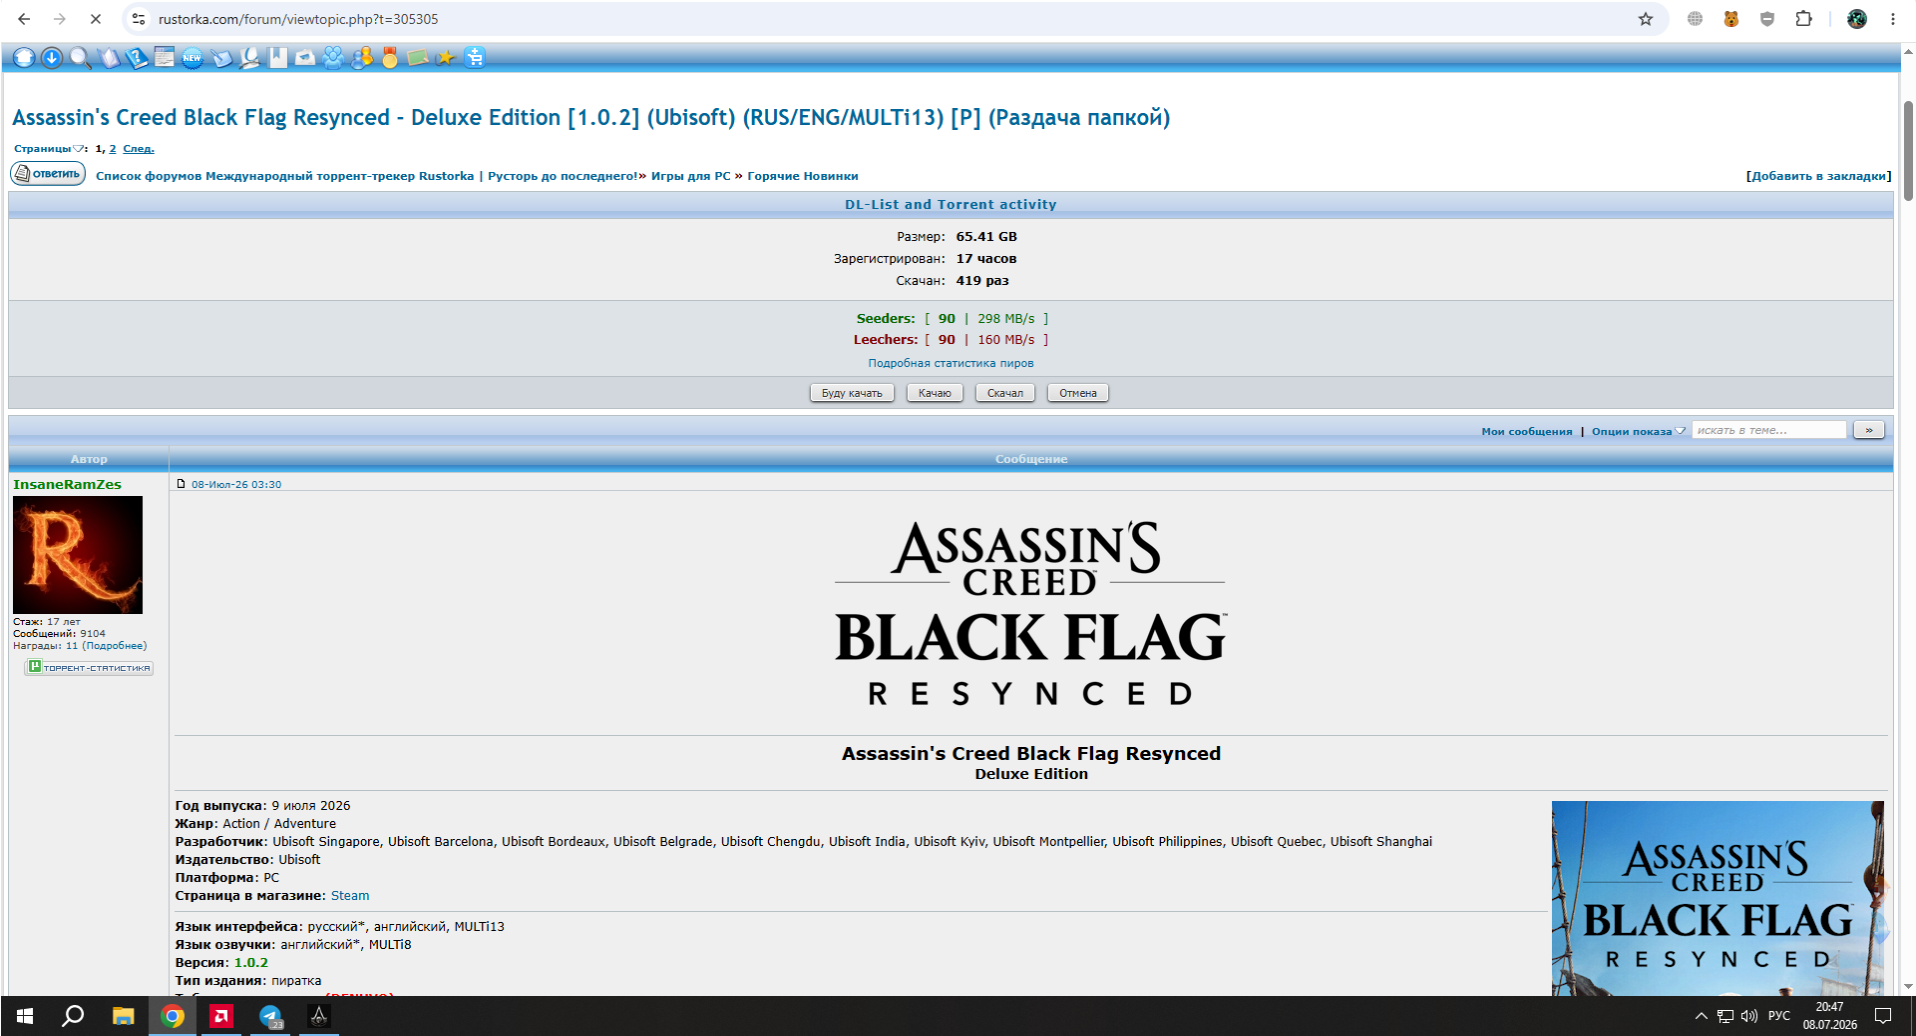Open the white bookmark page icon
Viewport: 1916px width, 1036px height.
277,58
